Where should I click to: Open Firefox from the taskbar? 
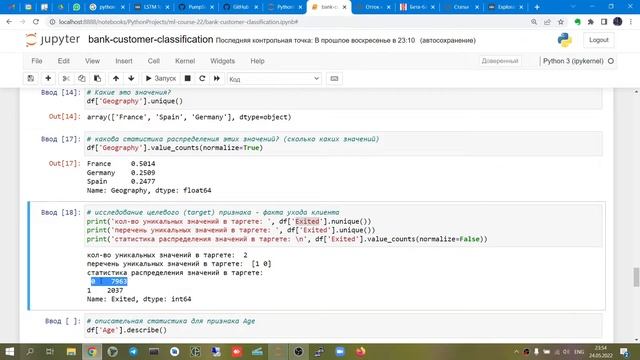point(360,351)
